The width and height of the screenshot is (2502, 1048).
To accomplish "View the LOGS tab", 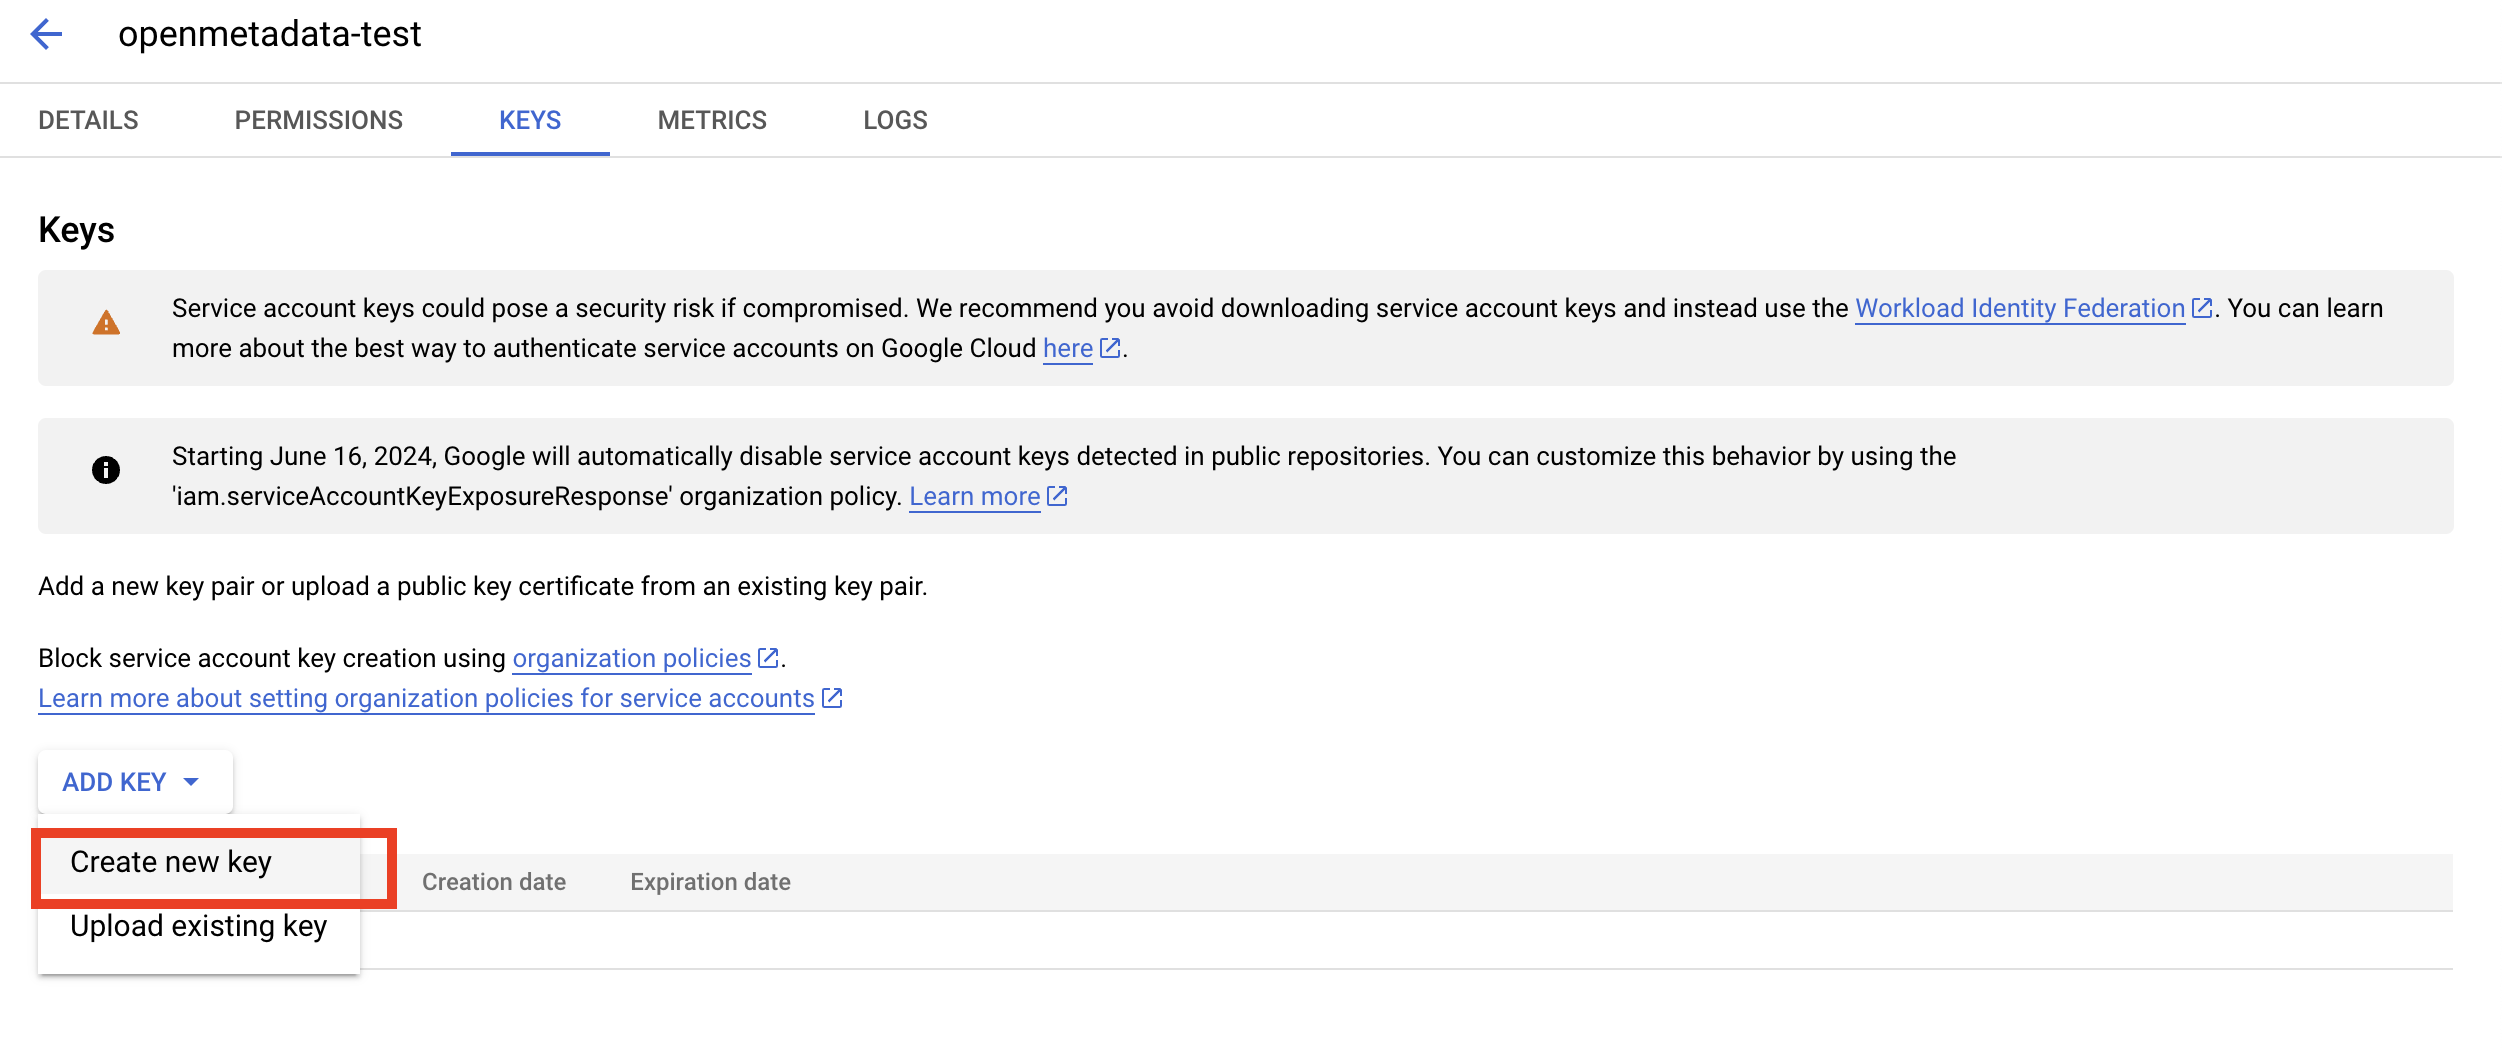I will click(x=895, y=120).
